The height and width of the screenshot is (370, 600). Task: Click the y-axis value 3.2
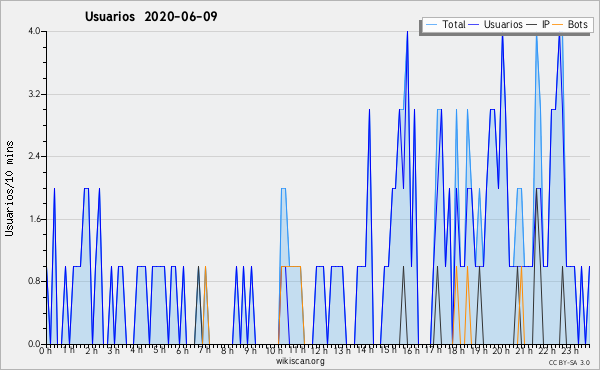(x=34, y=94)
